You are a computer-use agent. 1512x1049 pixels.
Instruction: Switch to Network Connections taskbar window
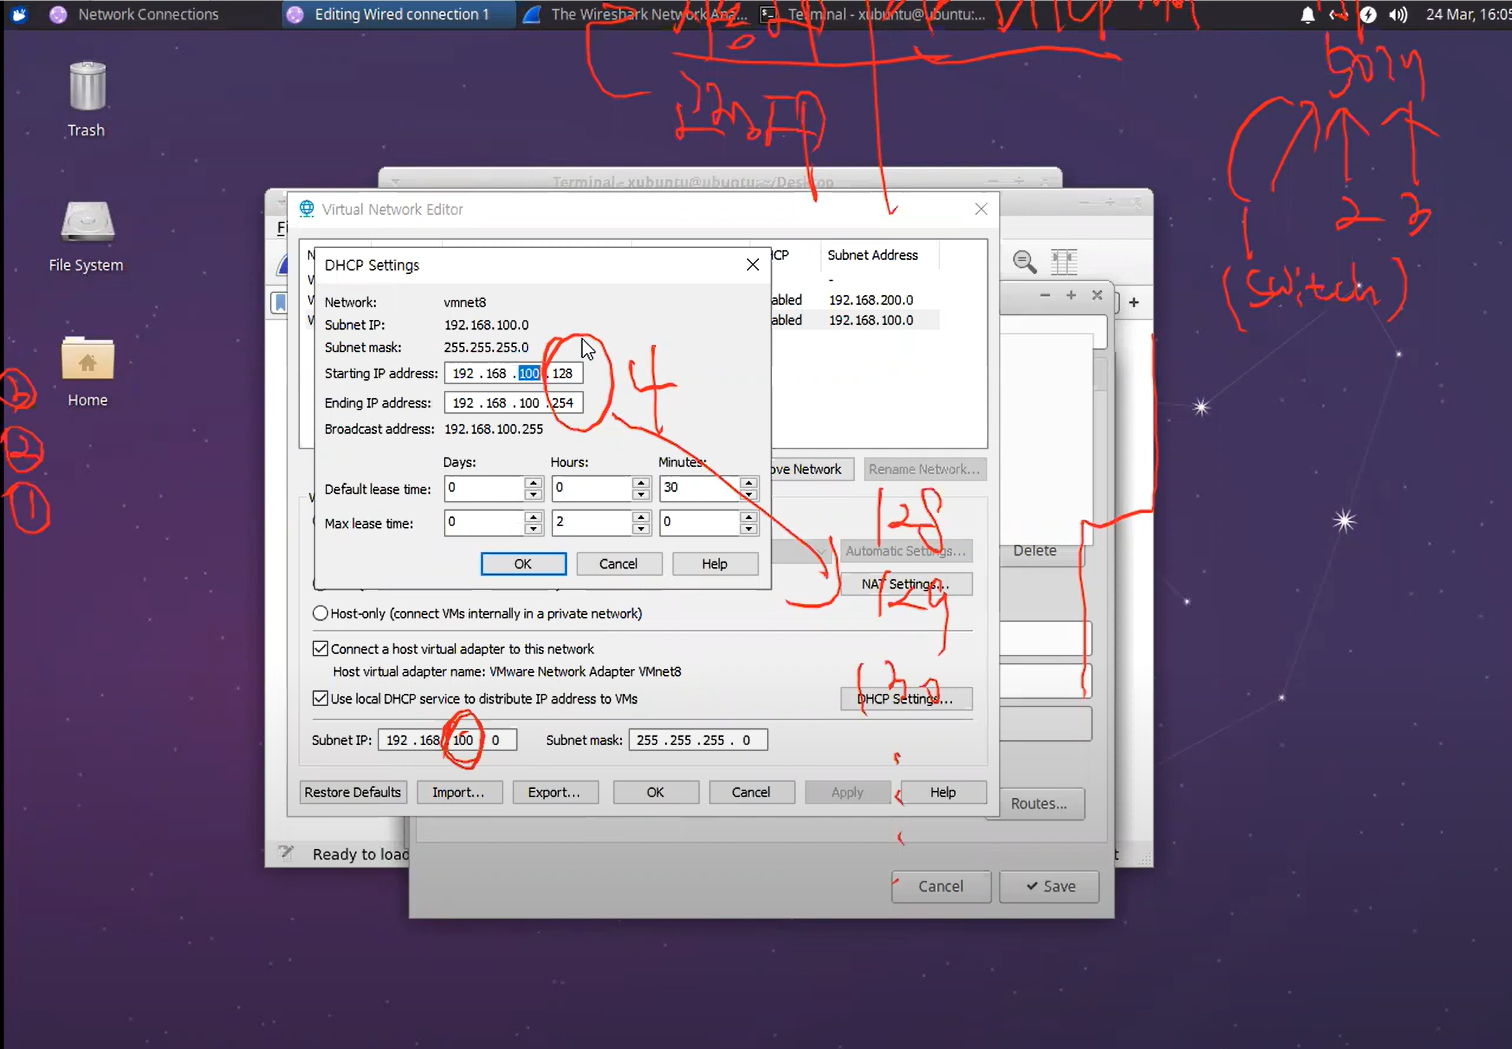point(134,14)
